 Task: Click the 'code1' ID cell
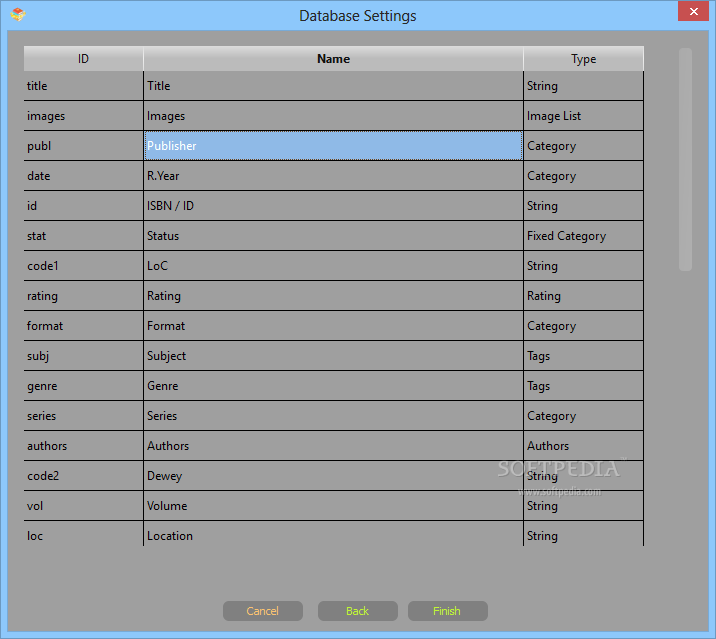[84, 266]
